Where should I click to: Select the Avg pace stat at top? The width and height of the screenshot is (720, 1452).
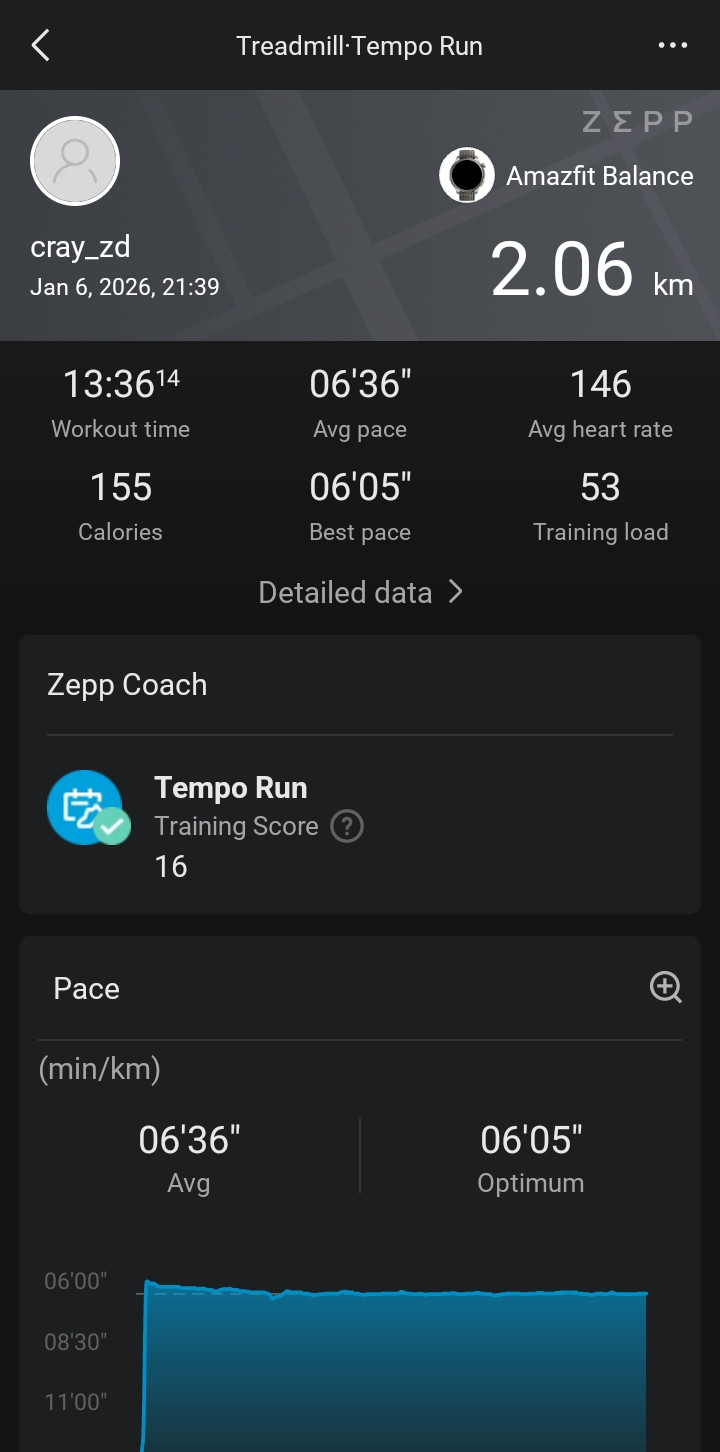360,403
